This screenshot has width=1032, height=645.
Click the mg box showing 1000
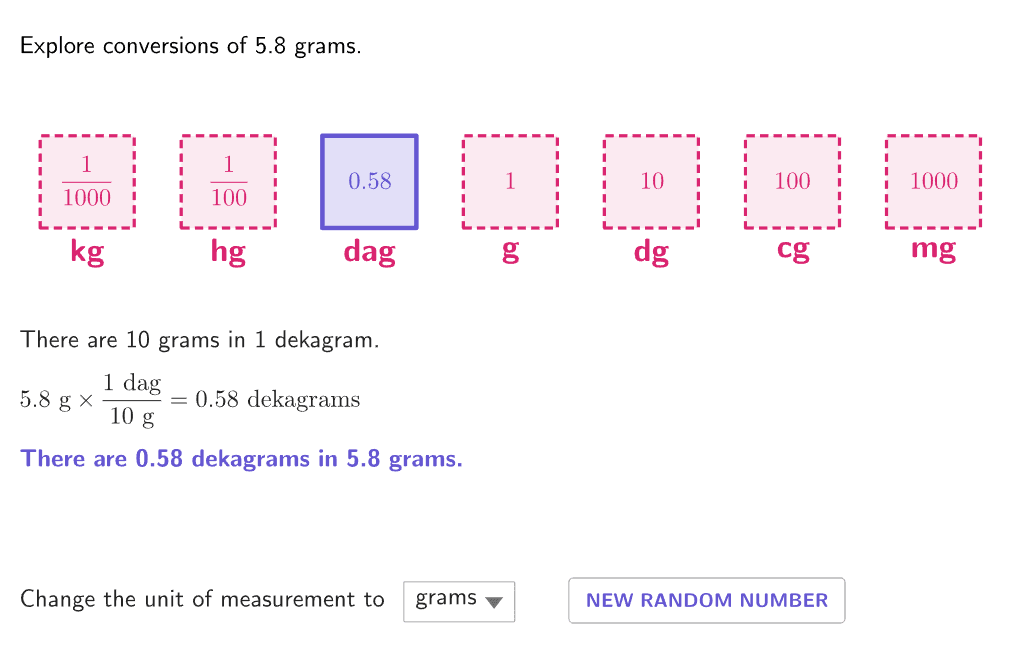coord(933,182)
